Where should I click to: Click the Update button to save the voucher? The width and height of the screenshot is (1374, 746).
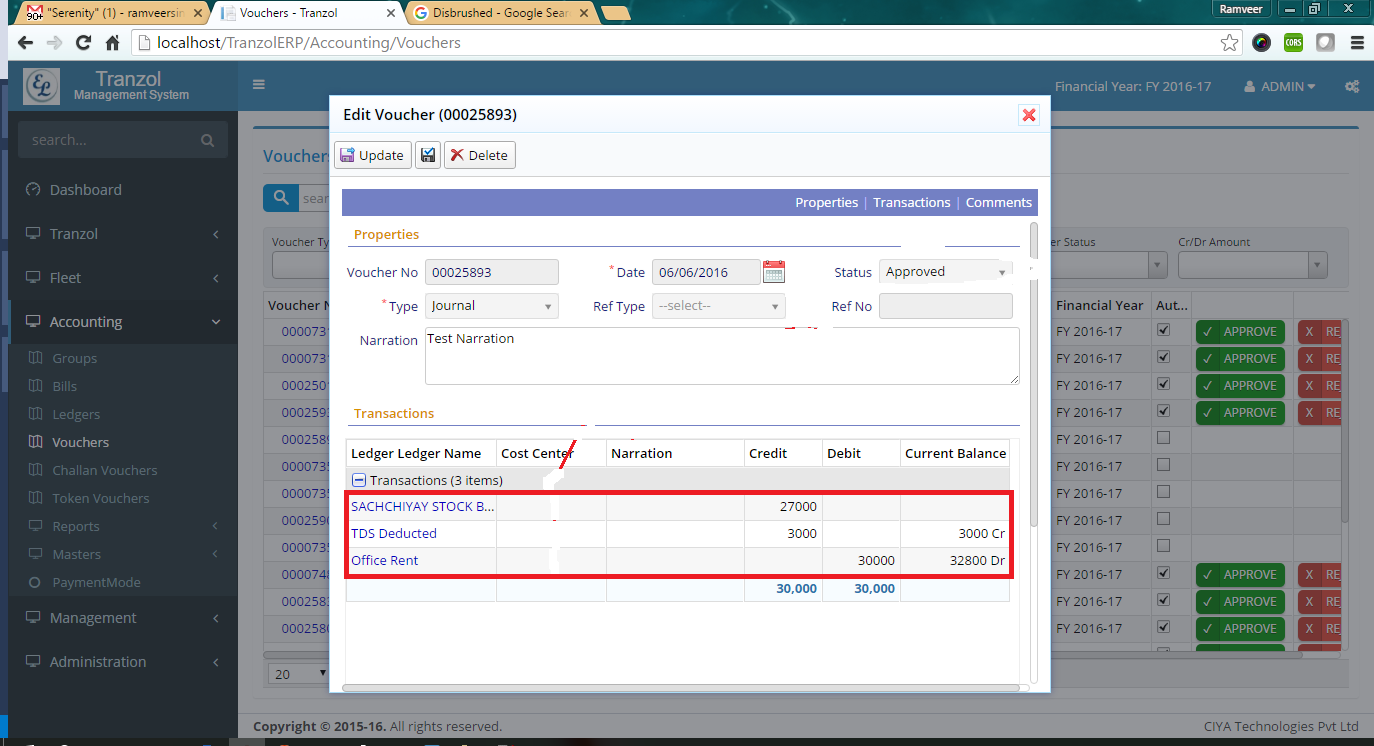372,154
